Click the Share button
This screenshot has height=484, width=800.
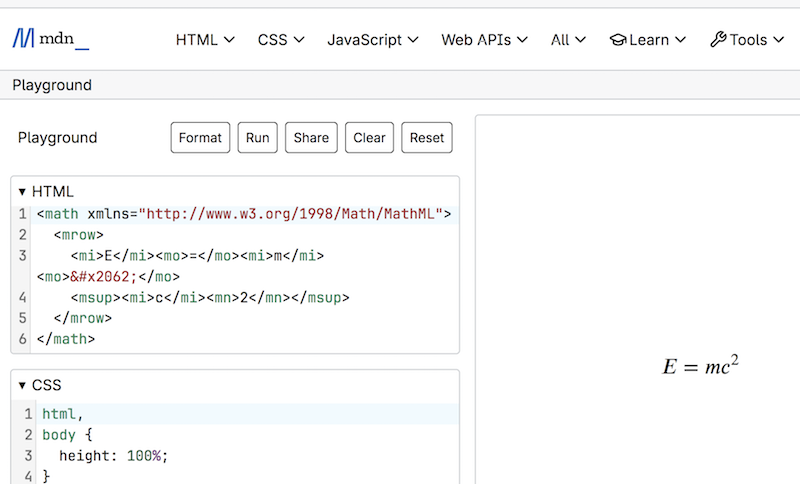311,138
